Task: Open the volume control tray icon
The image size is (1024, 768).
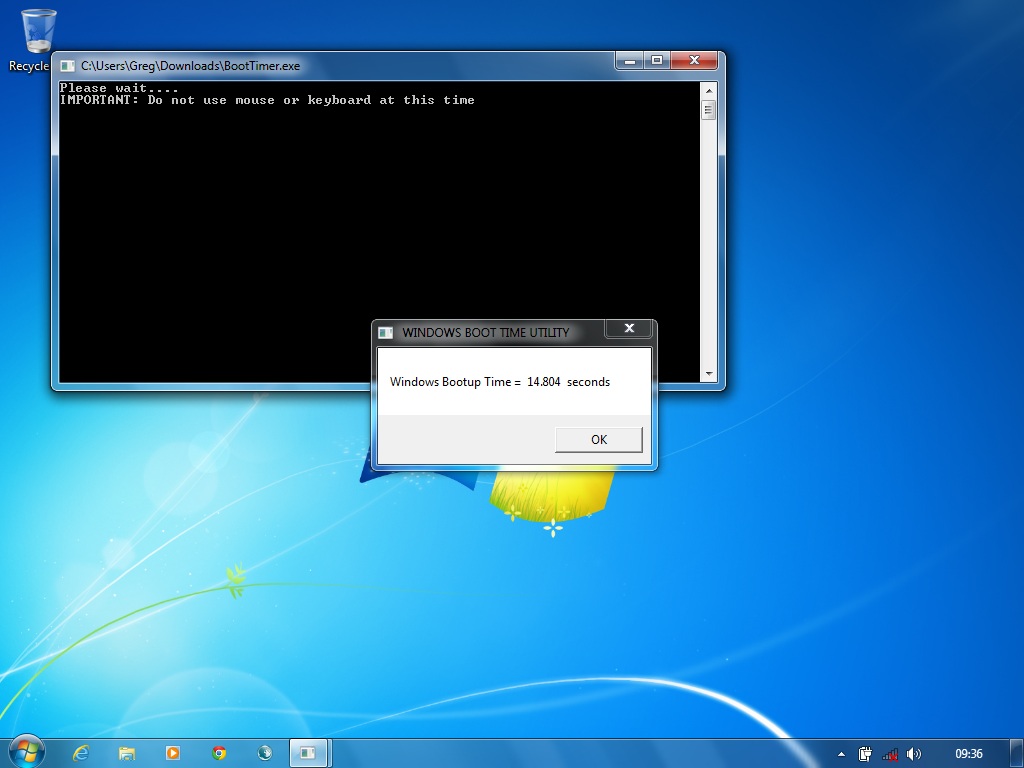Action: coord(914,754)
